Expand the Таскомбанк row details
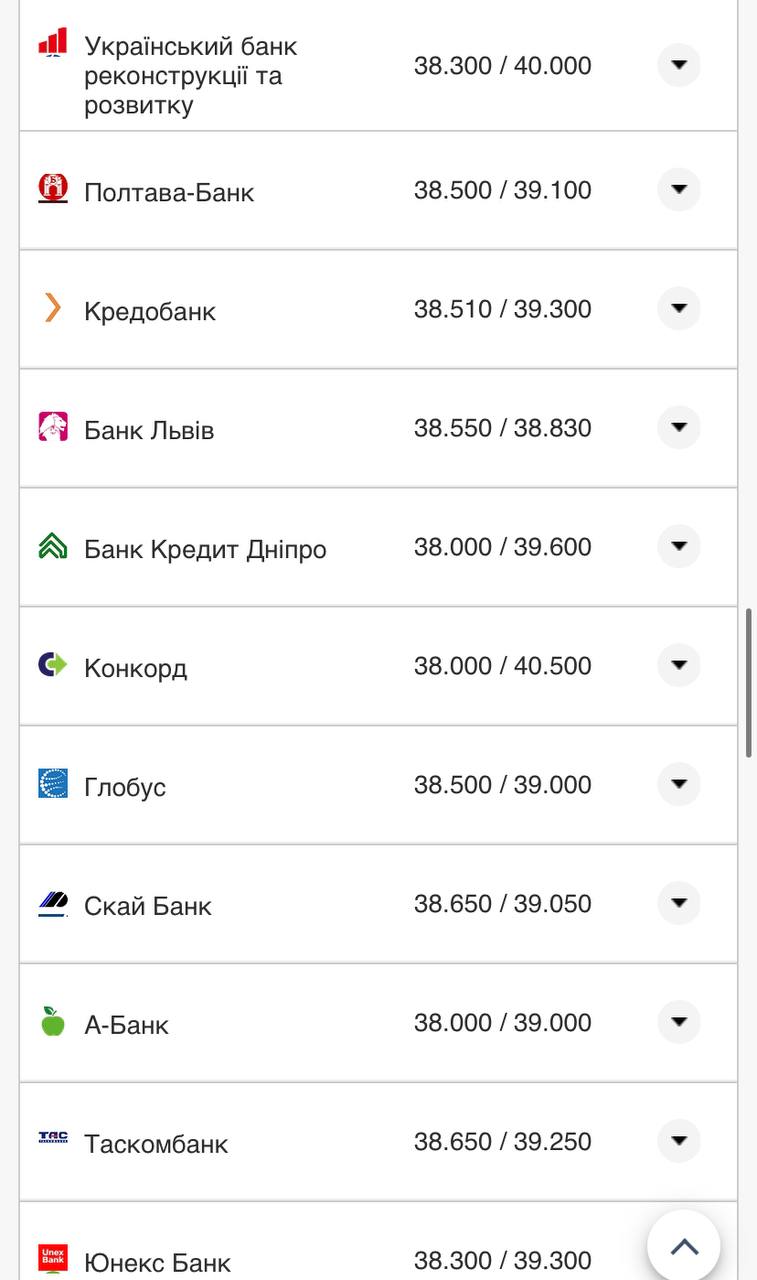757x1280 pixels. 679,1141
